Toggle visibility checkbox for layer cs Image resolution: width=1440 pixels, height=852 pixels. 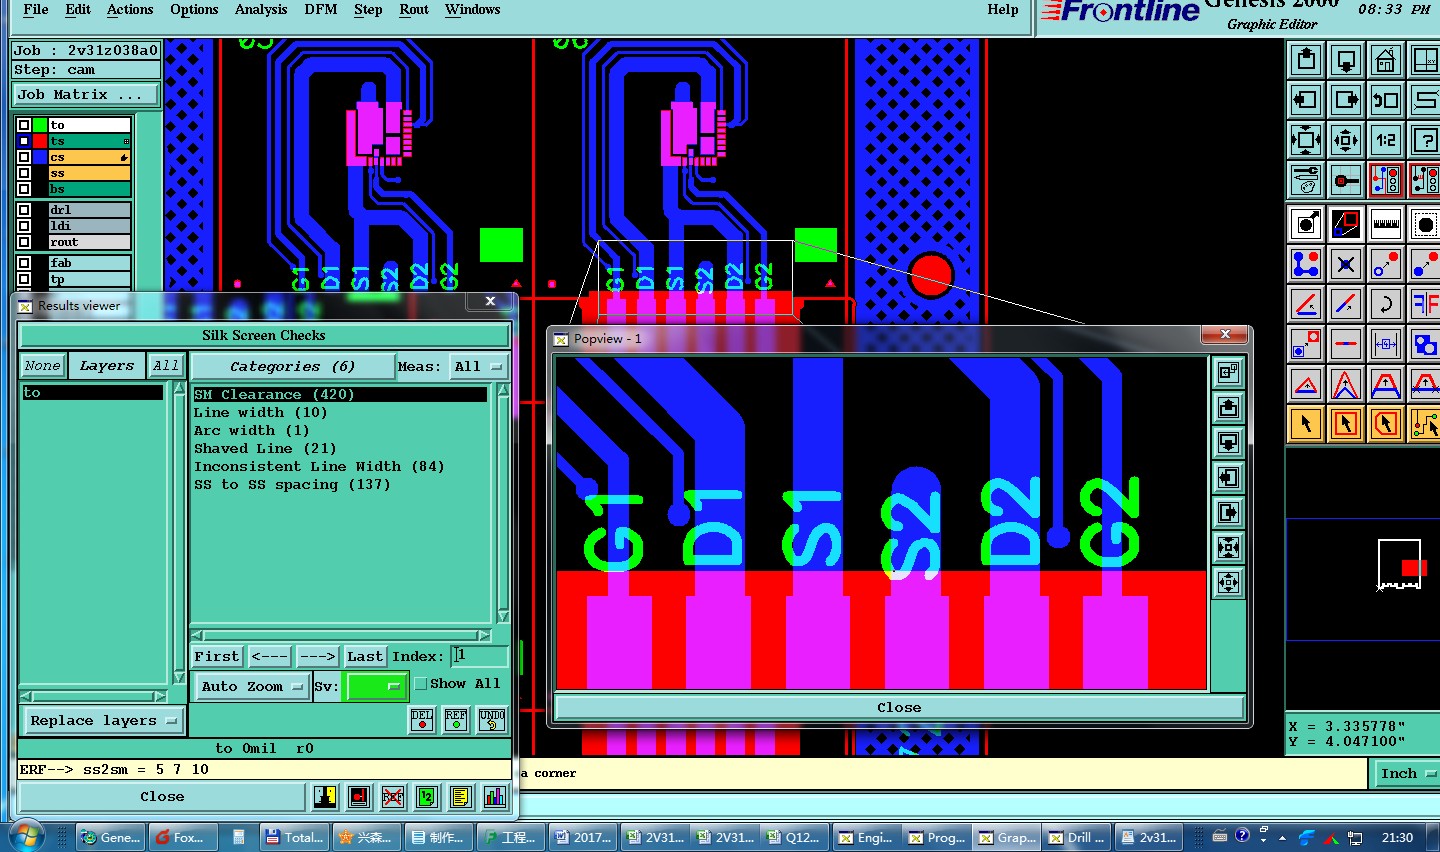(x=24, y=157)
